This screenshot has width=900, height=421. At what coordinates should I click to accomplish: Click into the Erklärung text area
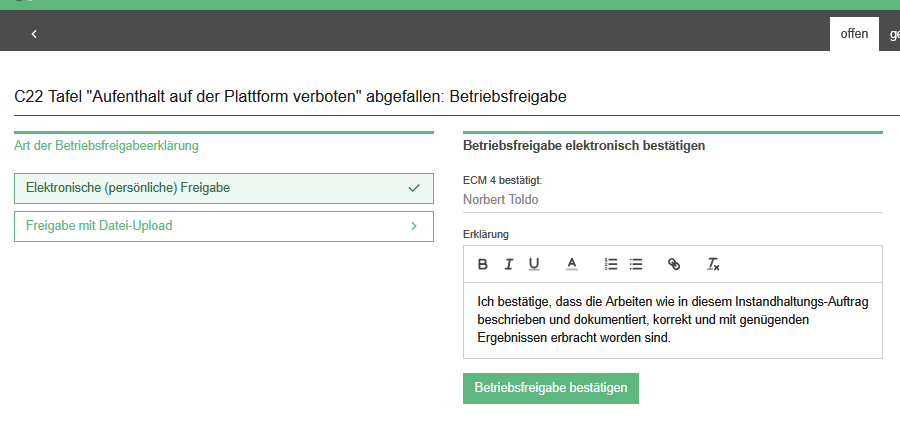(672, 320)
